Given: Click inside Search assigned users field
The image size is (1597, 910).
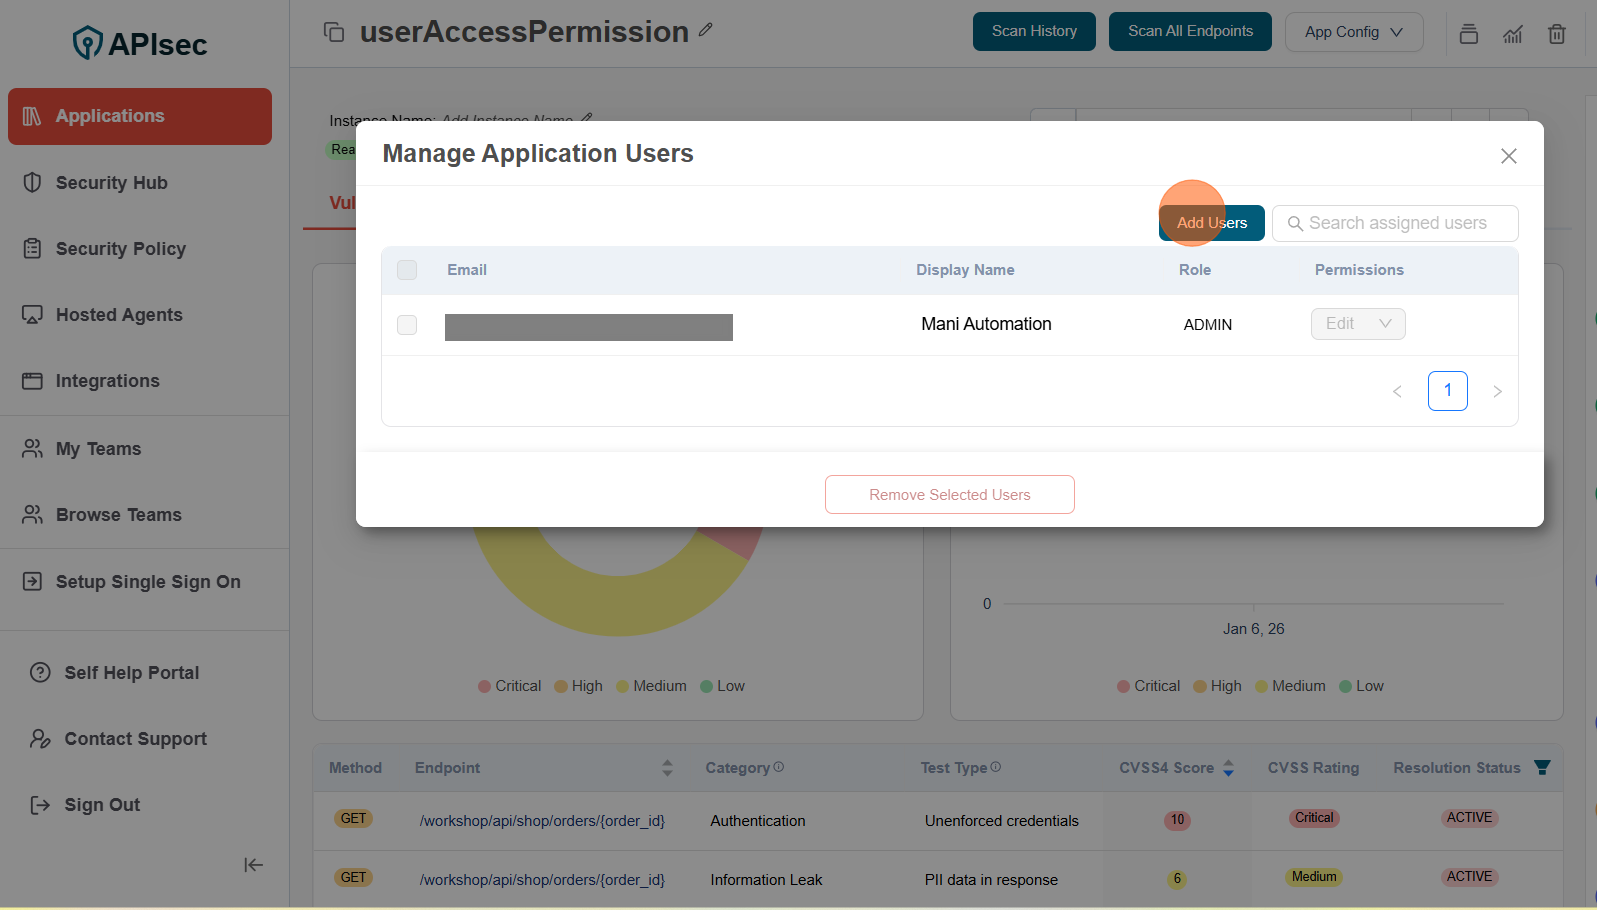Looking at the screenshot, I should [1397, 223].
